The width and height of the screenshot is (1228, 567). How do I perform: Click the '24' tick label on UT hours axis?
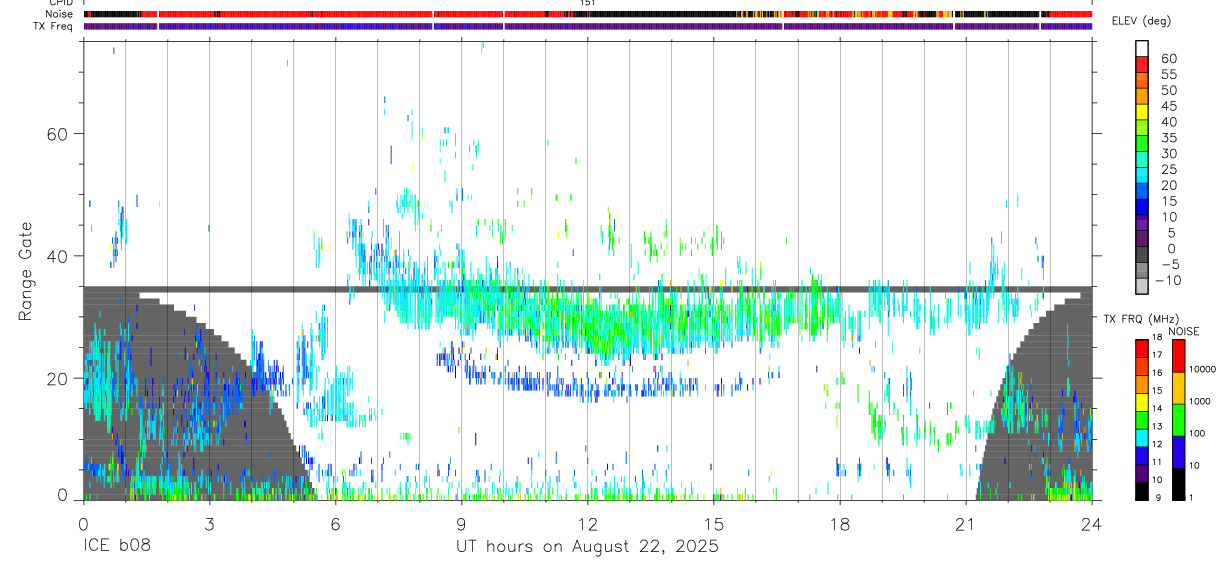1091,524
